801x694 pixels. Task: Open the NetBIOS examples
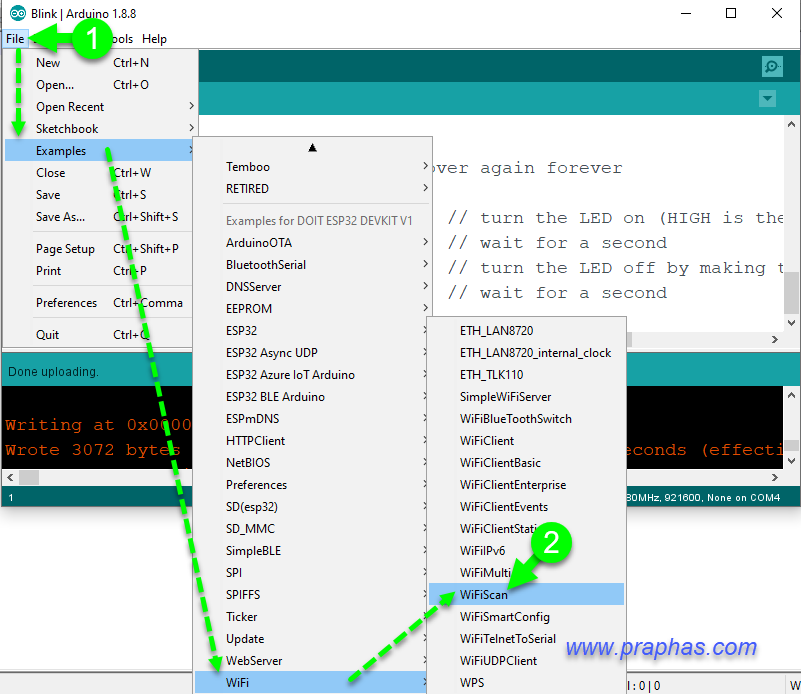click(x=311, y=462)
